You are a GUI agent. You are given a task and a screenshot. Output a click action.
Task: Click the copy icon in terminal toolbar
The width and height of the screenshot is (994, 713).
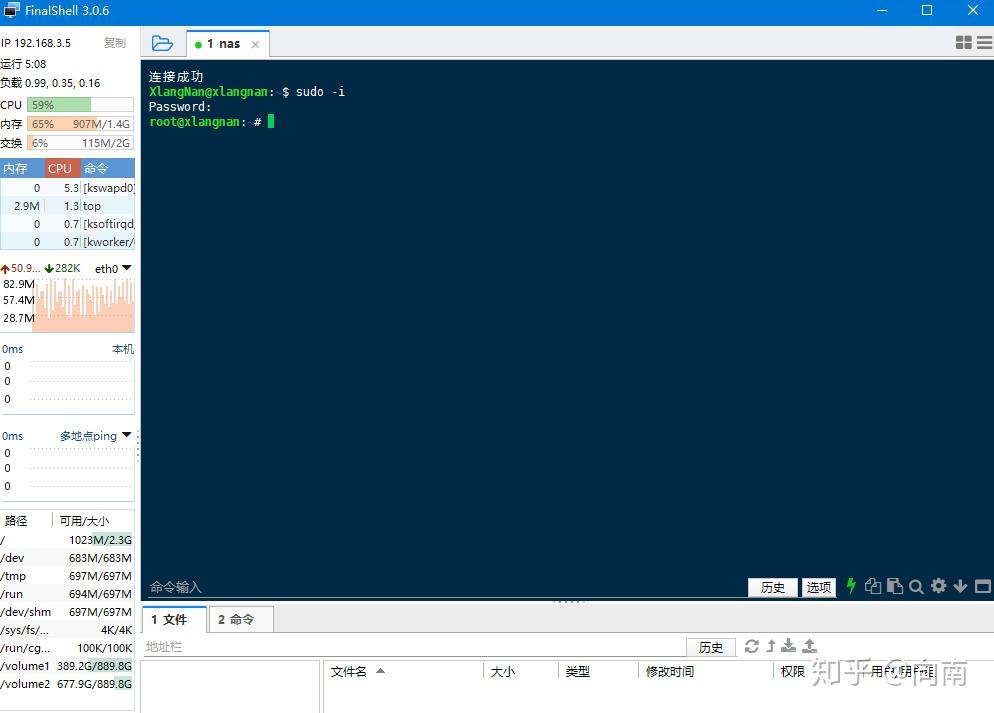tap(872, 587)
